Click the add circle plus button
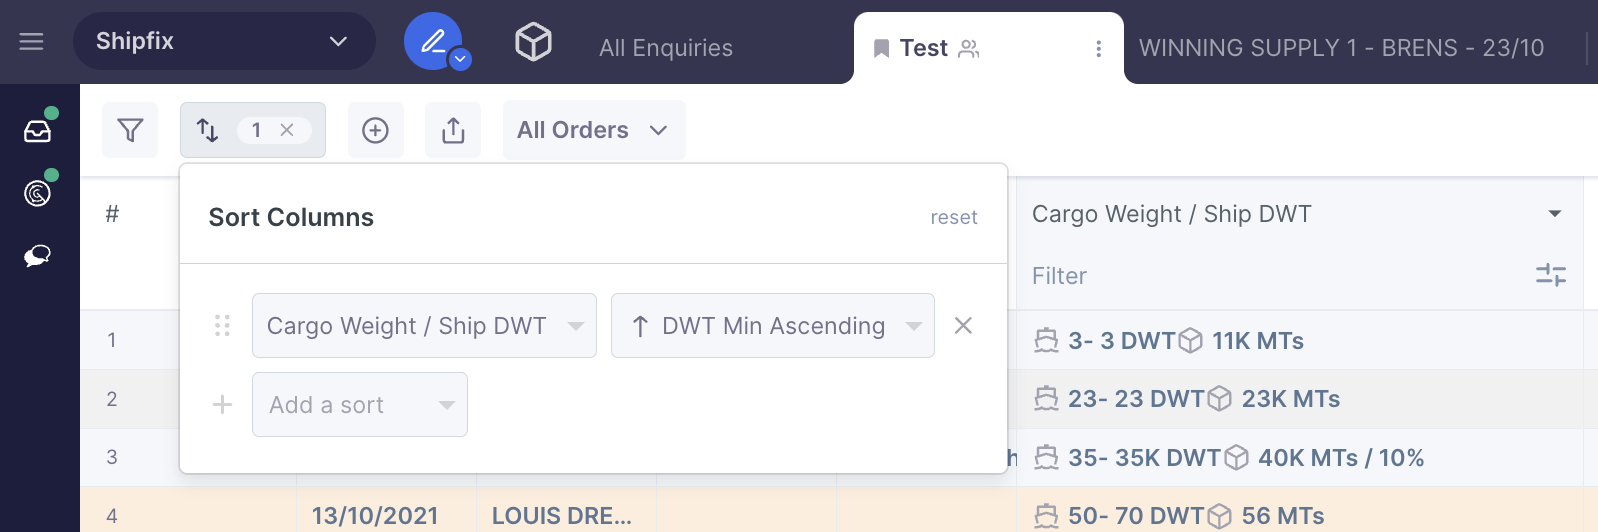The height and width of the screenshot is (532, 1598). point(375,130)
